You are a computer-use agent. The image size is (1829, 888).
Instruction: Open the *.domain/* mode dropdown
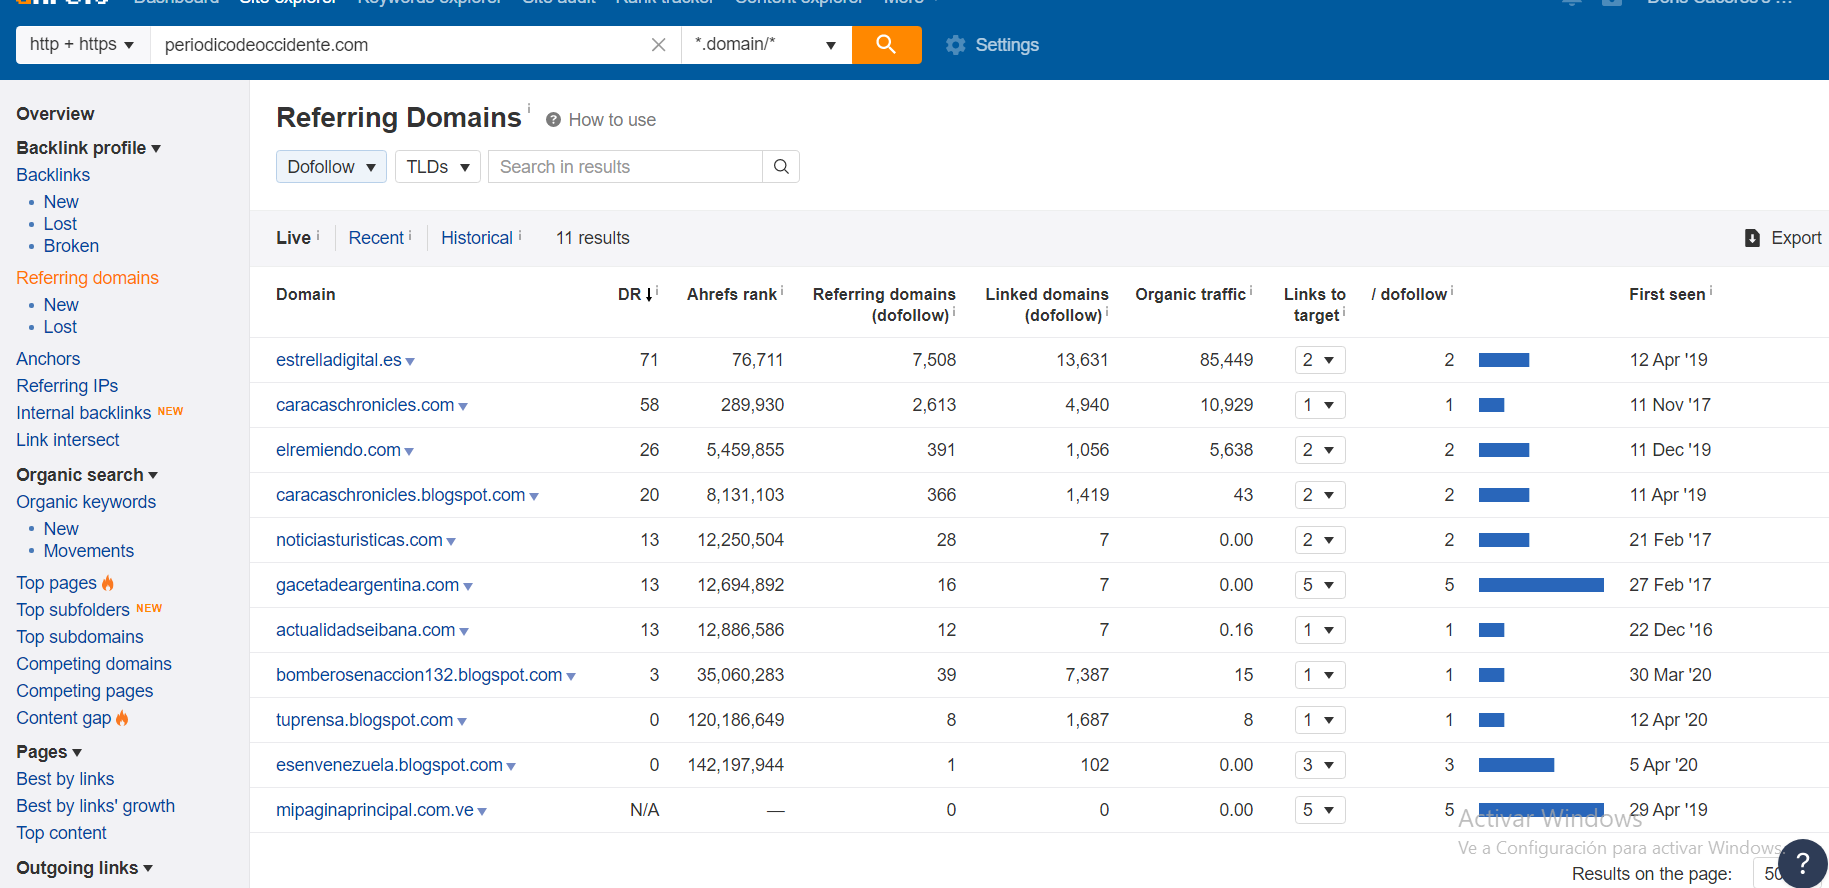tap(766, 45)
